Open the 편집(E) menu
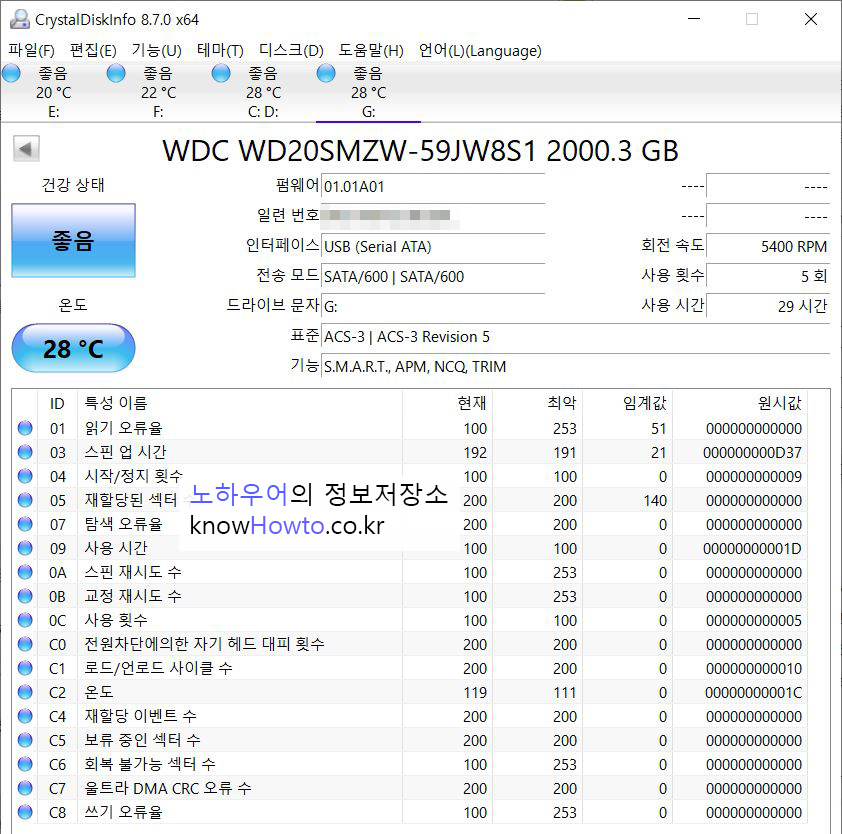Viewport: 842px width, 834px height. 93,50
